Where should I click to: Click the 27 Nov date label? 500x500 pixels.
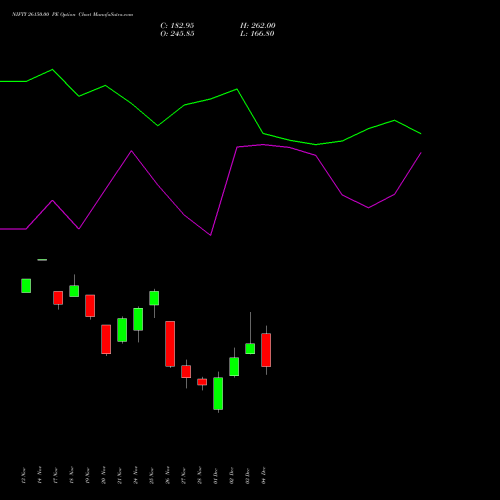click(x=183, y=476)
